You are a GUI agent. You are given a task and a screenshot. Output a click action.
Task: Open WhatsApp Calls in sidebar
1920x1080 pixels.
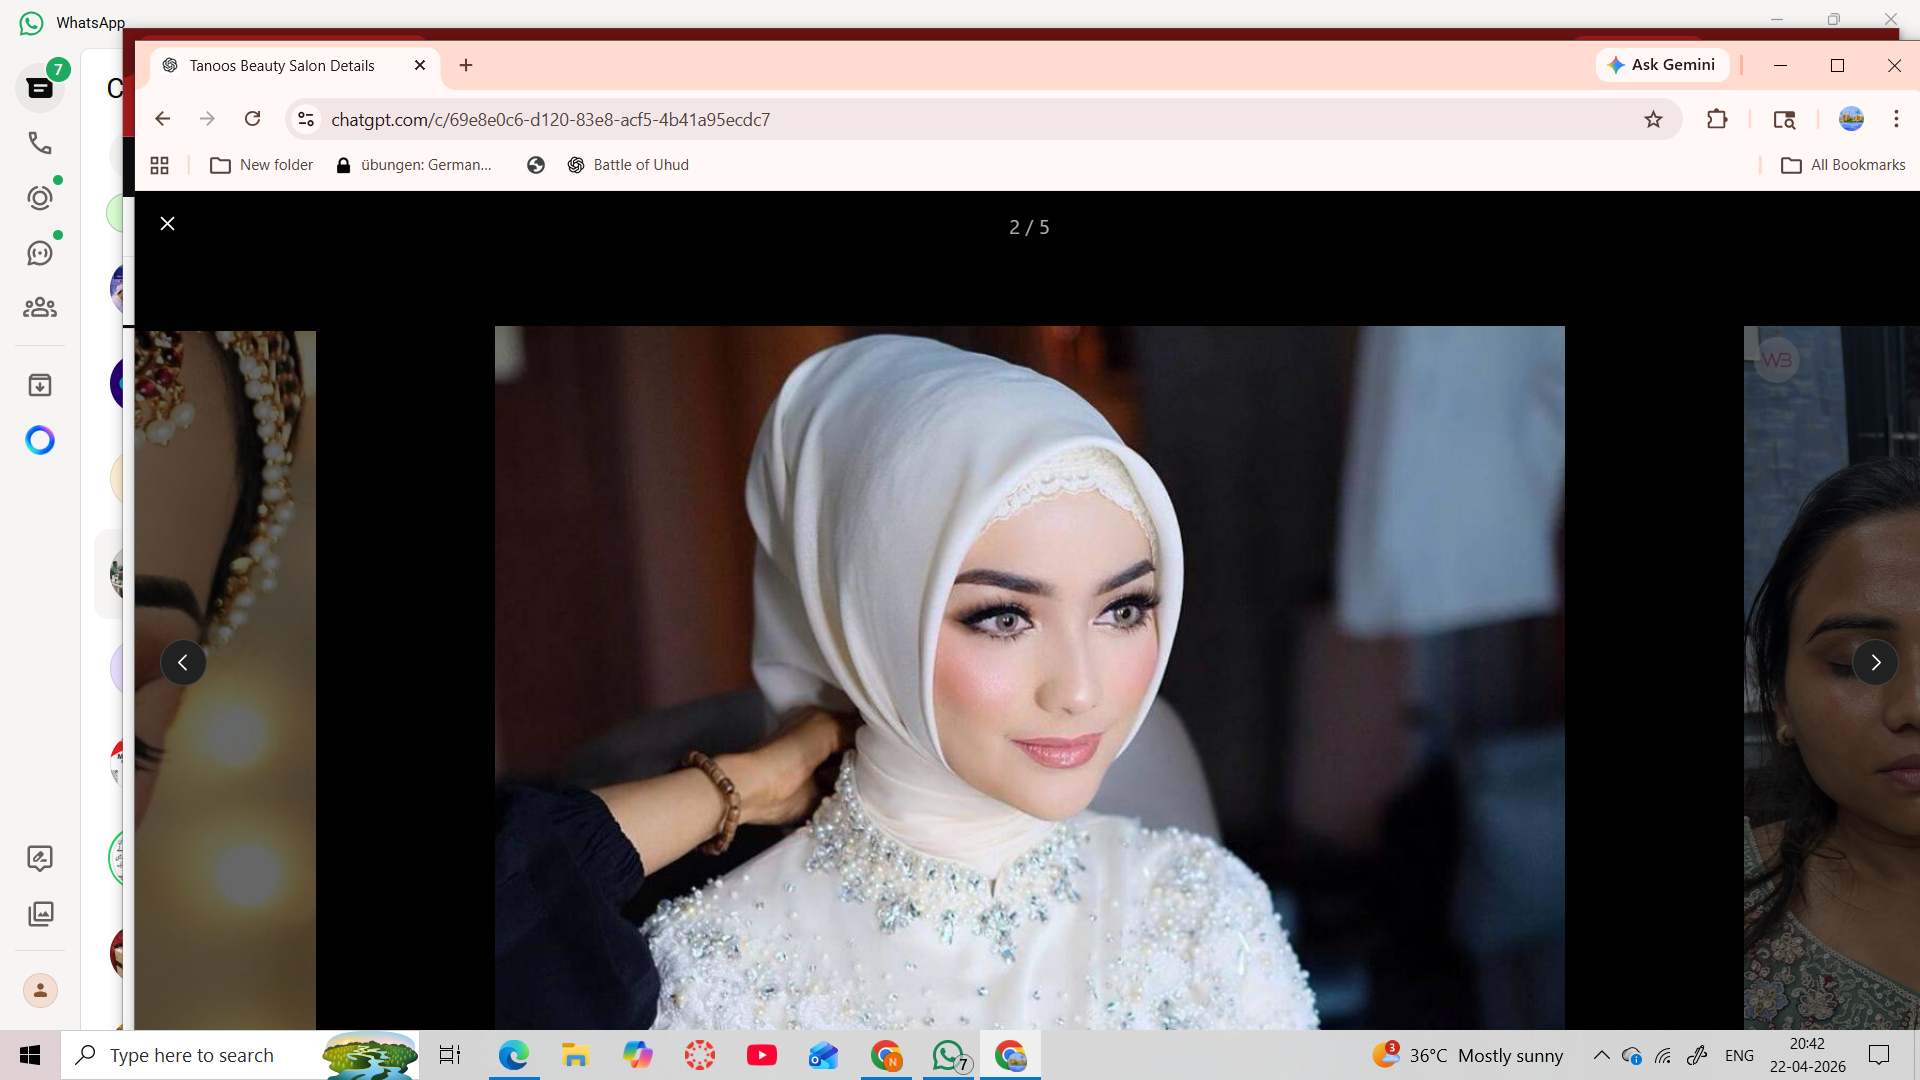(x=40, y=143)
